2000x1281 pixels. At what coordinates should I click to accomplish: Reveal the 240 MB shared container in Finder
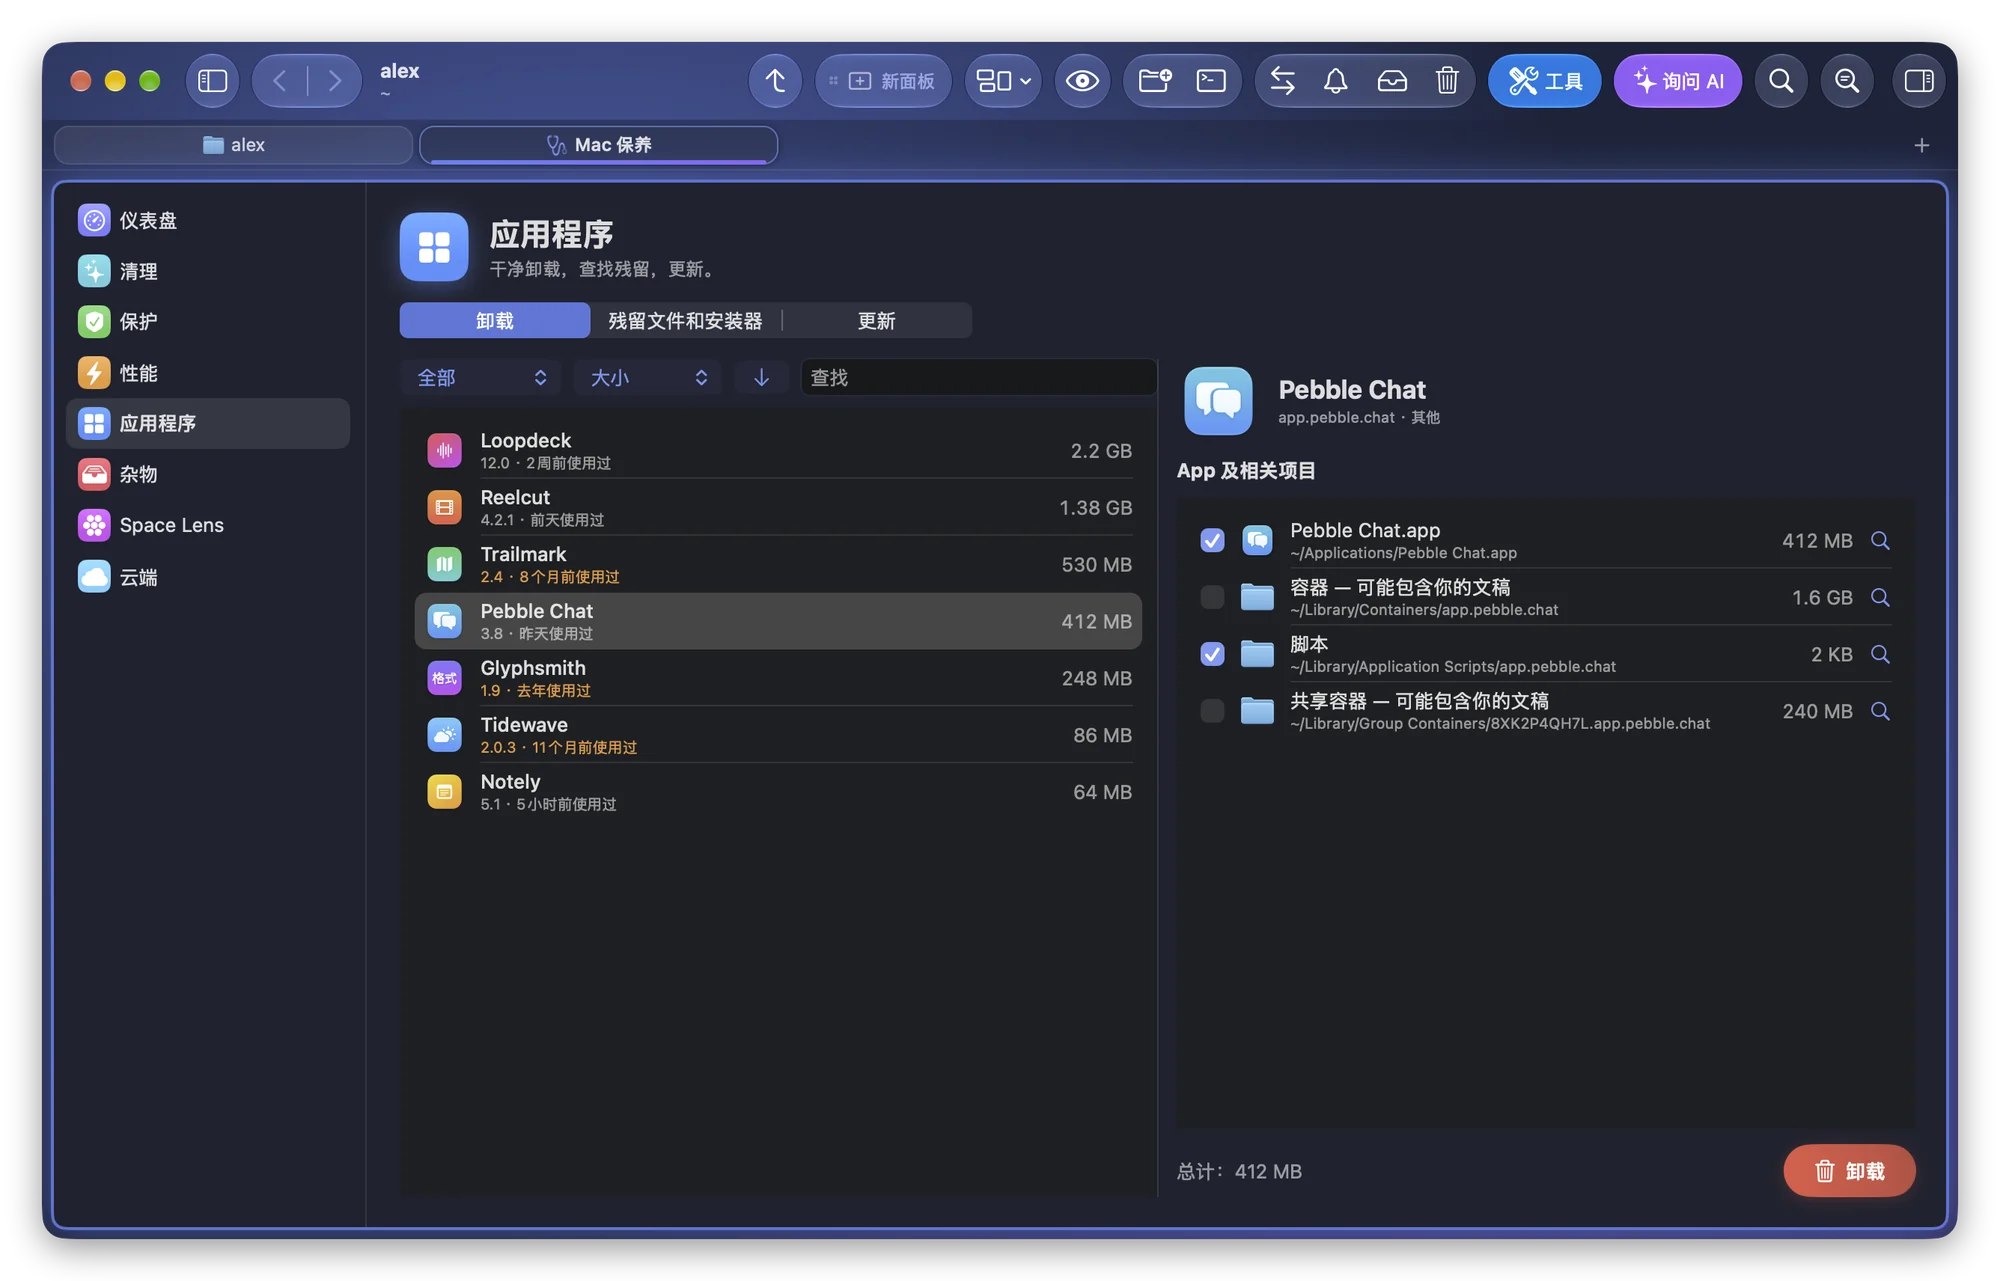[x=1880, y=711]
